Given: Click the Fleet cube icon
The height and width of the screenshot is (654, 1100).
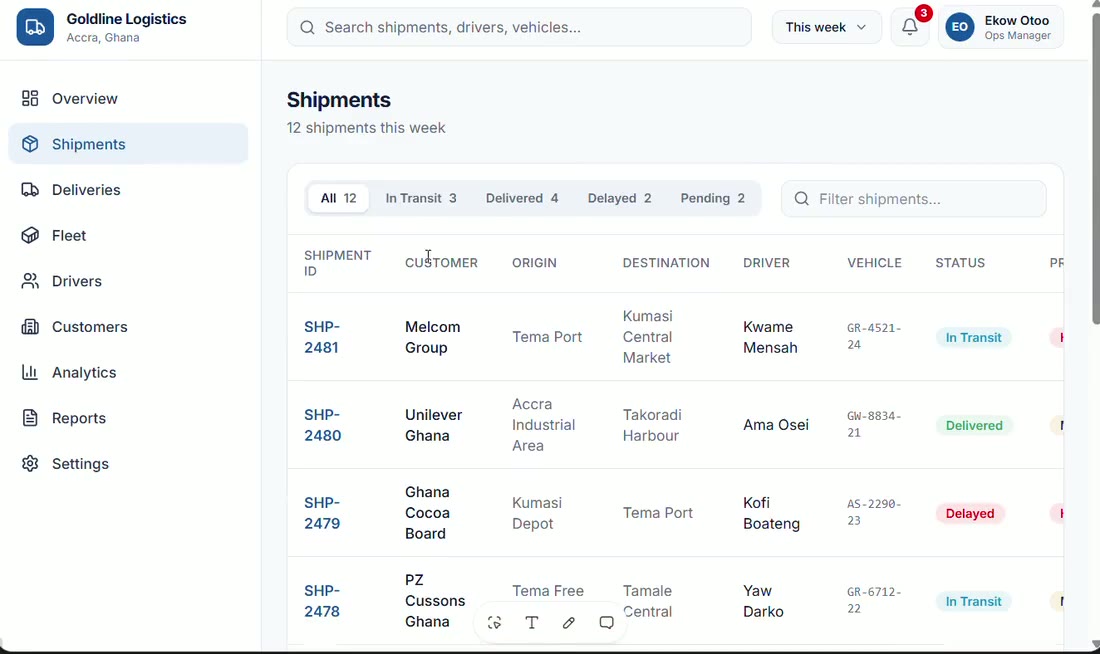Looking at the screenshot, I should pyautogui.click(x=30, y=235).
